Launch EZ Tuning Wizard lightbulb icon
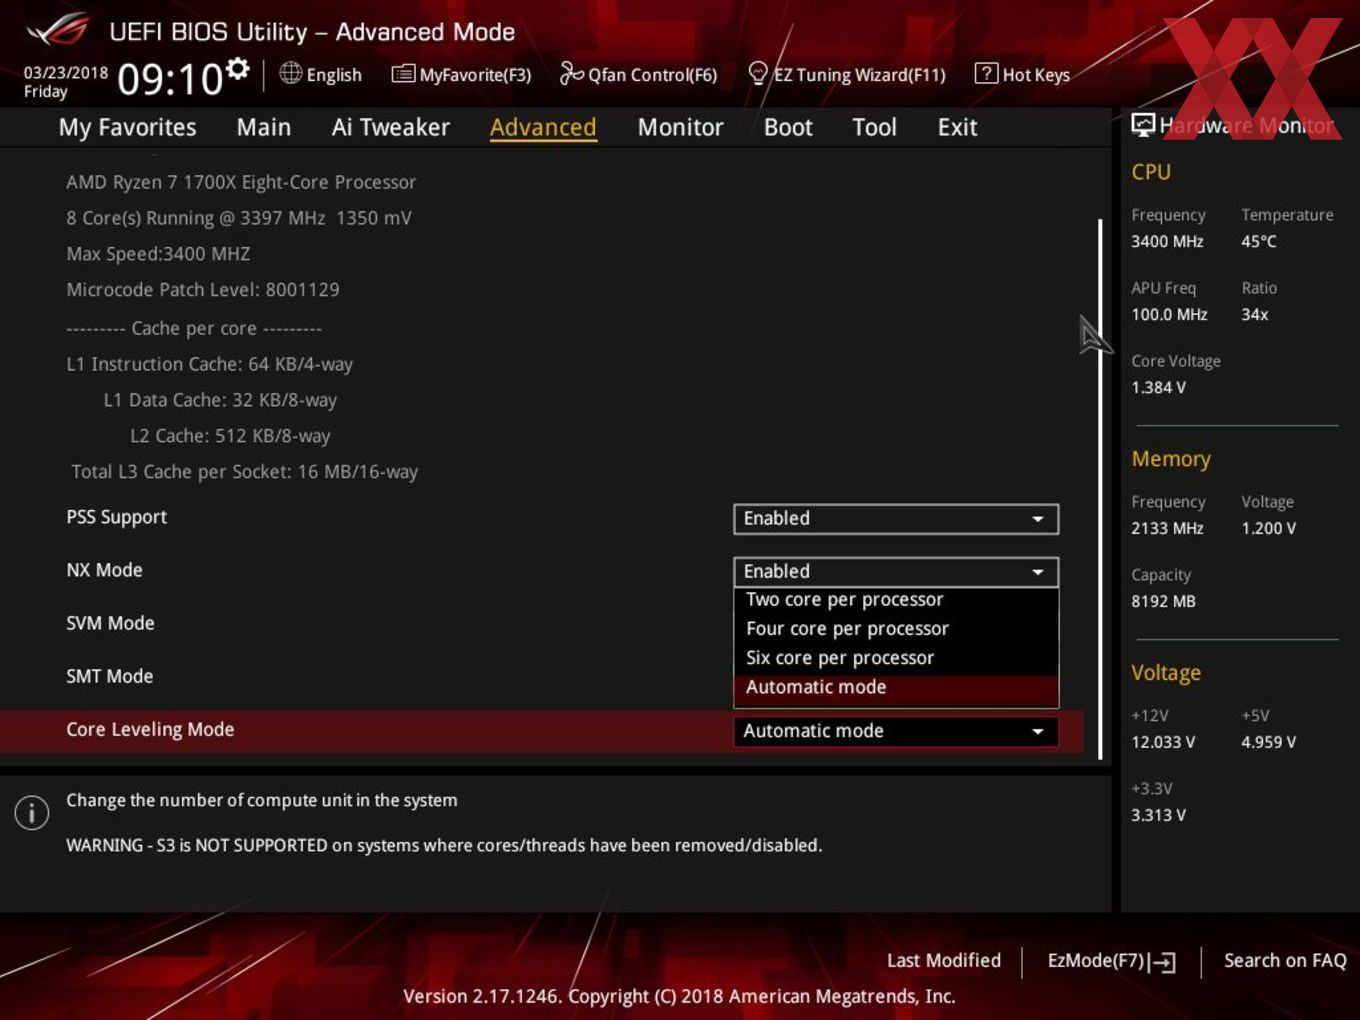Viewport: 1360px width, 1020px height. coord(758,73)
